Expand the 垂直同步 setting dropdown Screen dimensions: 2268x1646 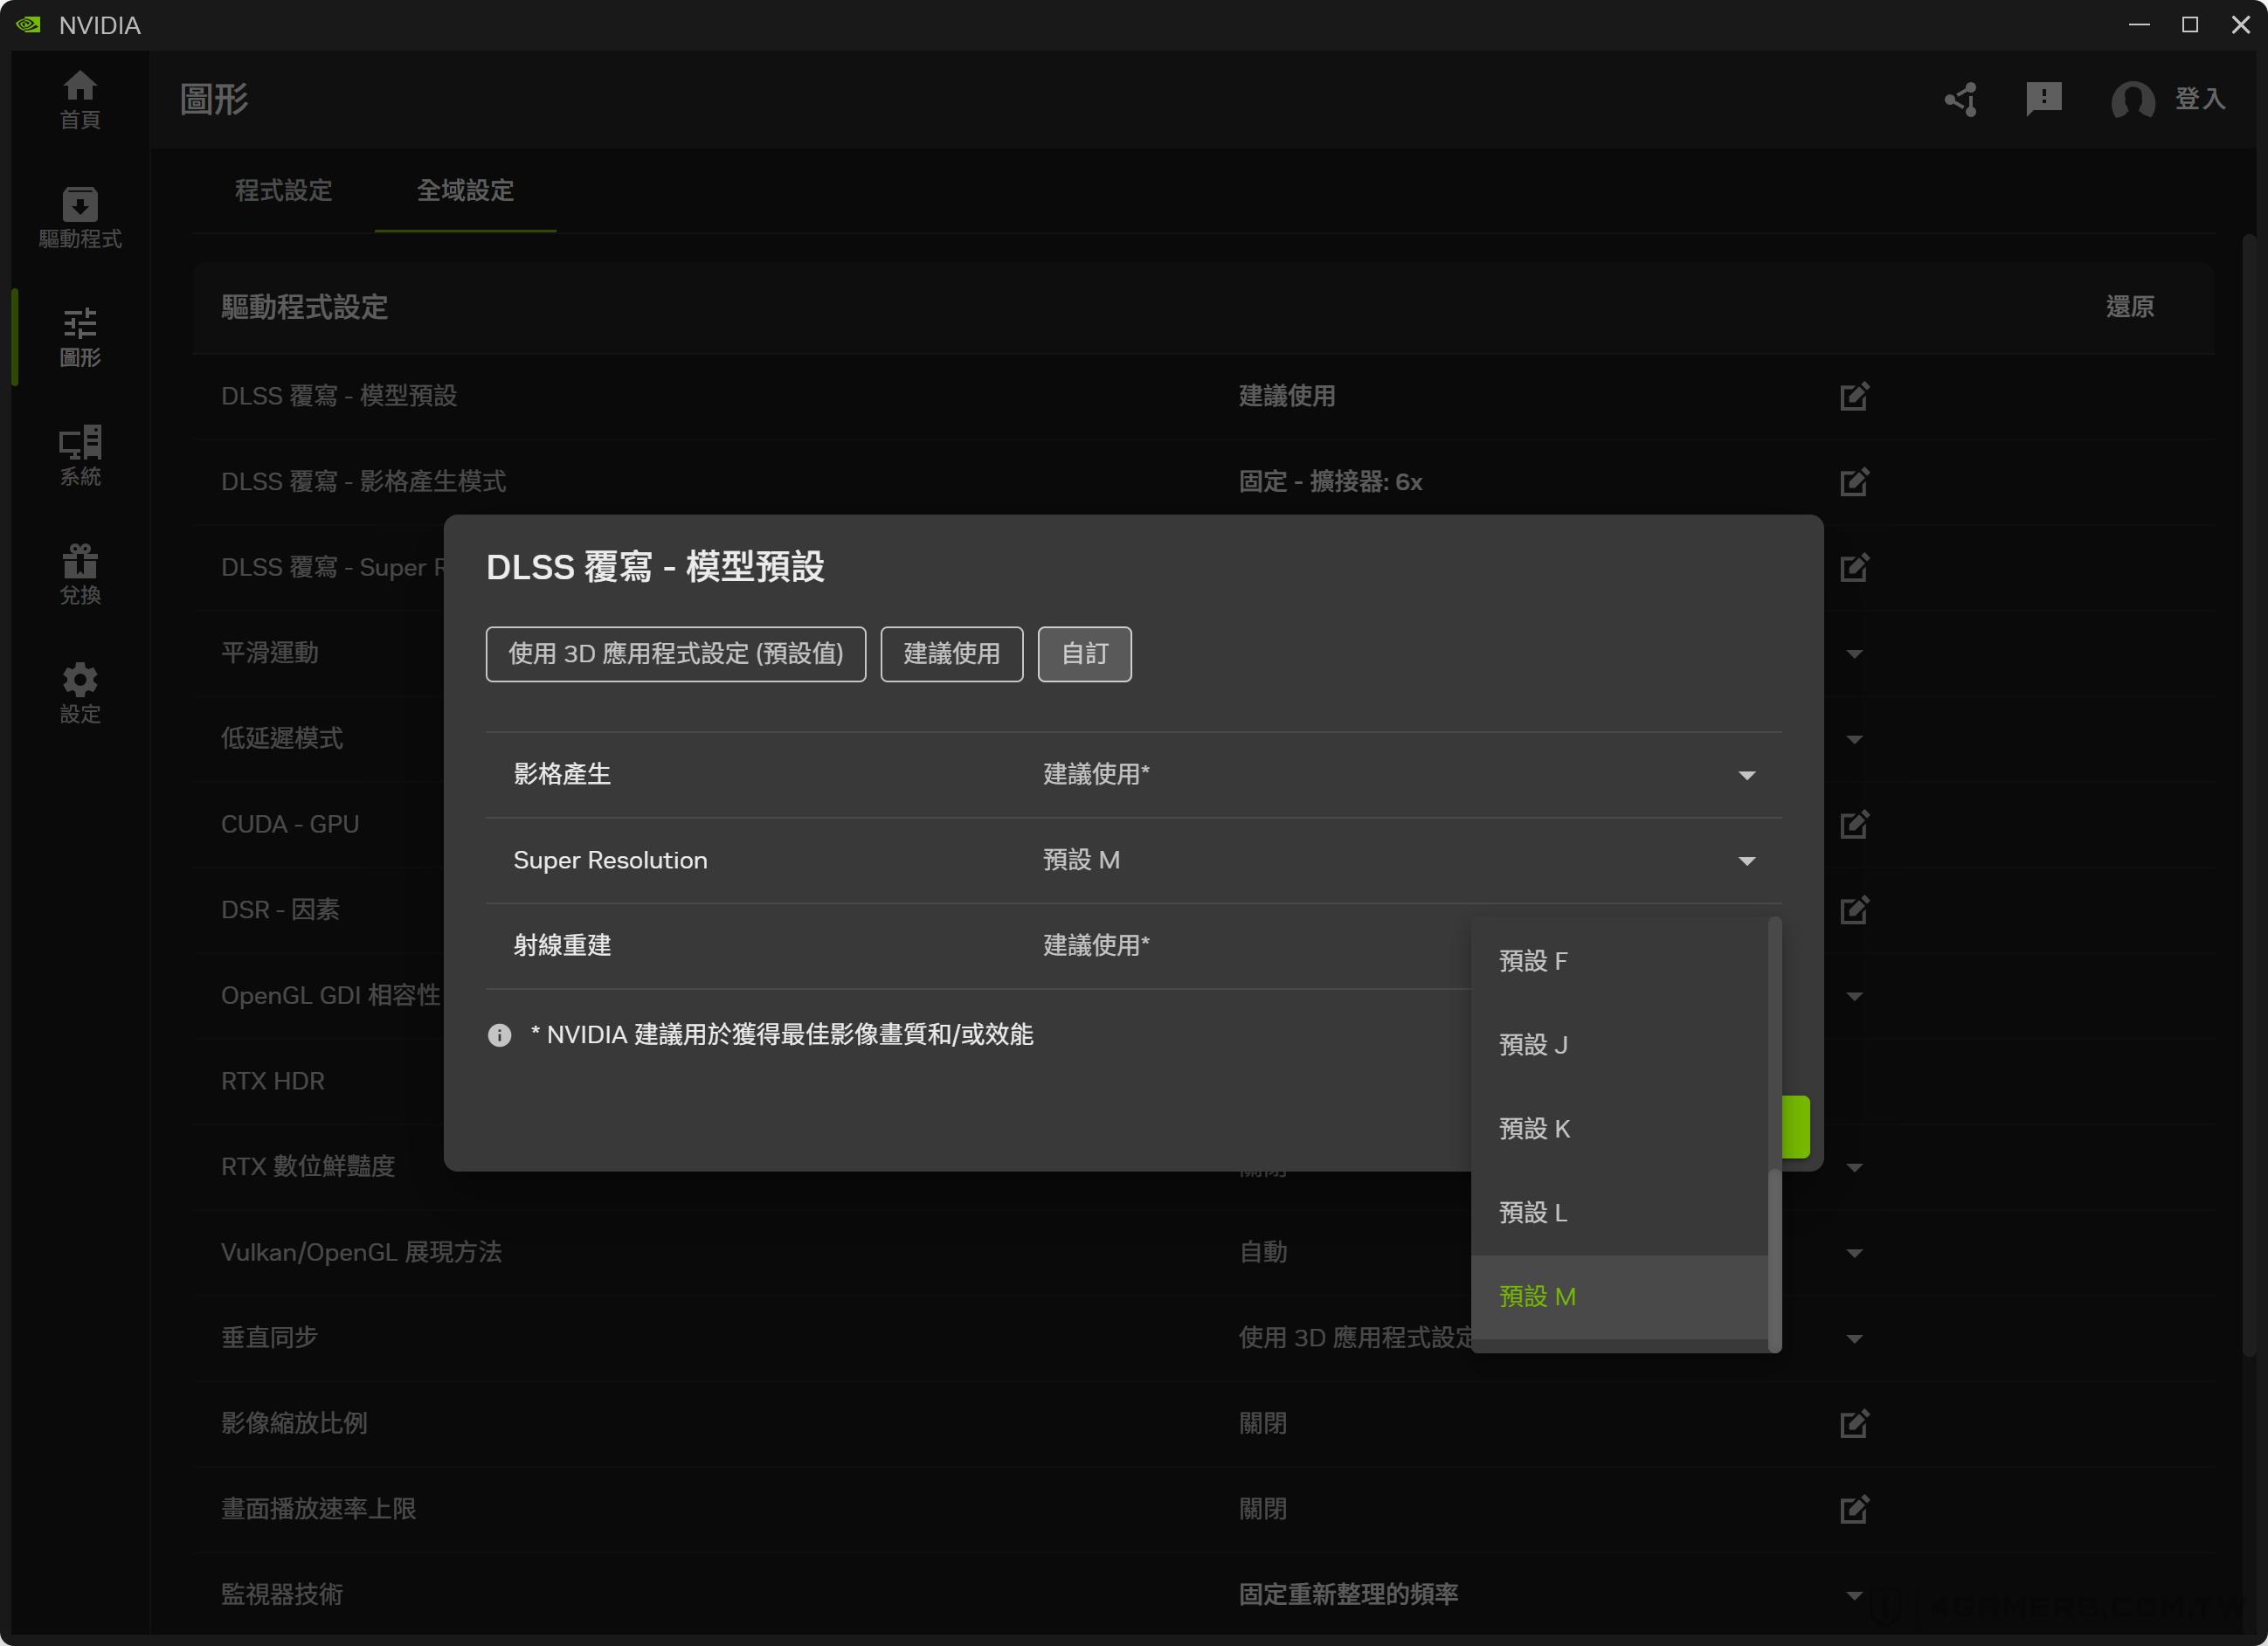(1855, 1338)
